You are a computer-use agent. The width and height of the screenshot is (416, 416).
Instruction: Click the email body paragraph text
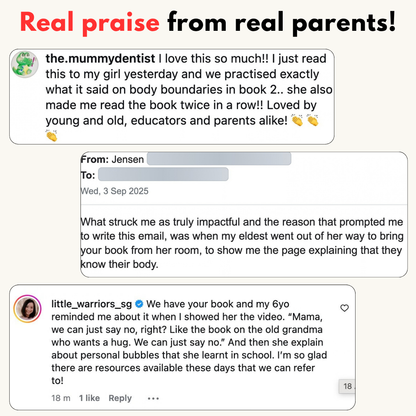[x=242, y=243]
